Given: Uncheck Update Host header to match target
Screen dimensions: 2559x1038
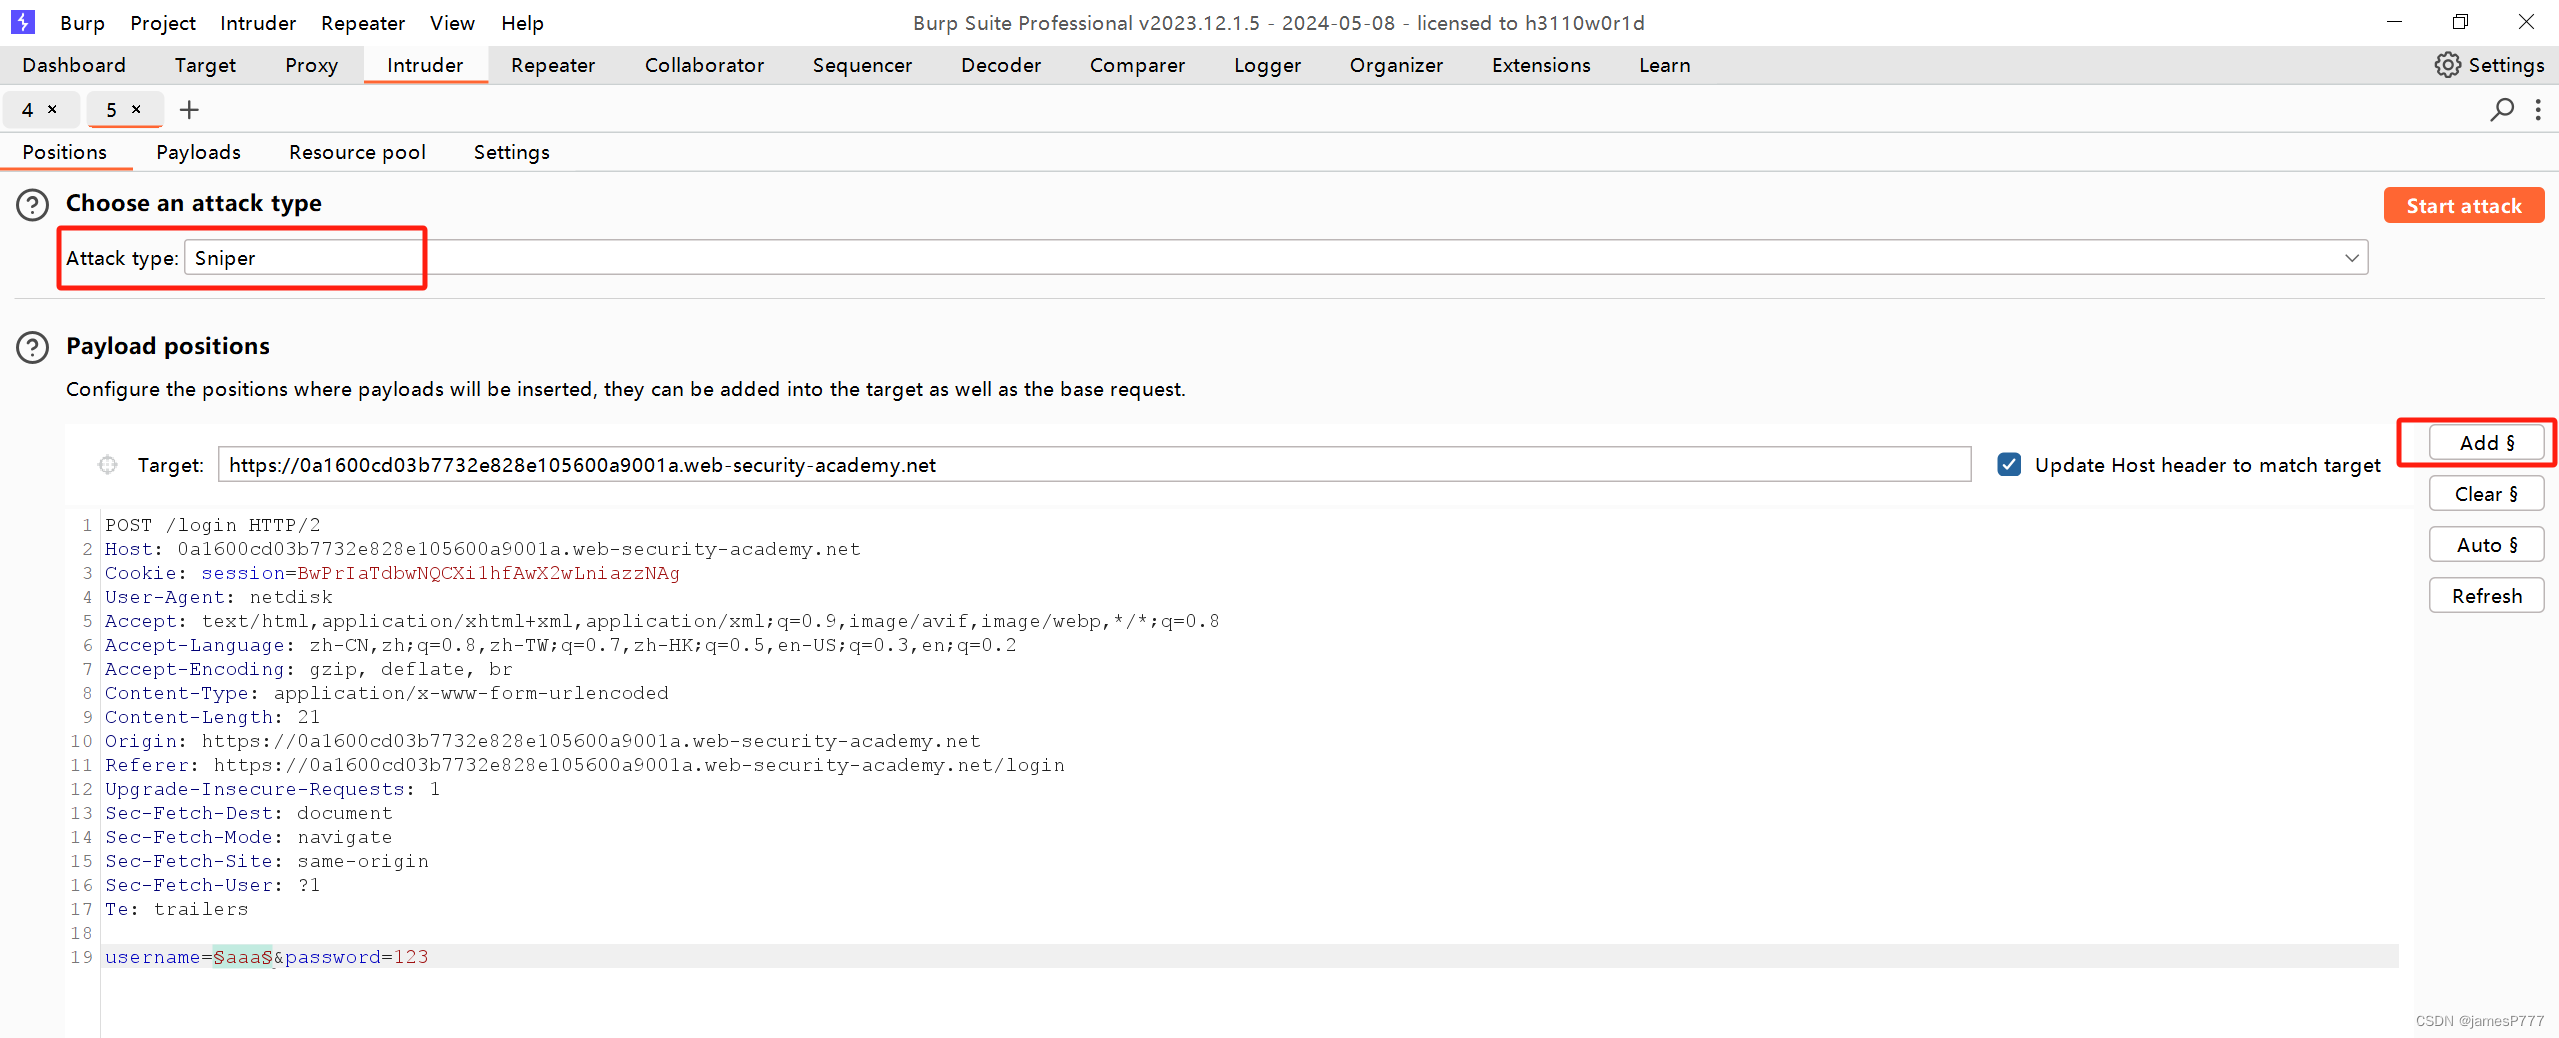Looking at the screenshot, I should click(2011, 464).
